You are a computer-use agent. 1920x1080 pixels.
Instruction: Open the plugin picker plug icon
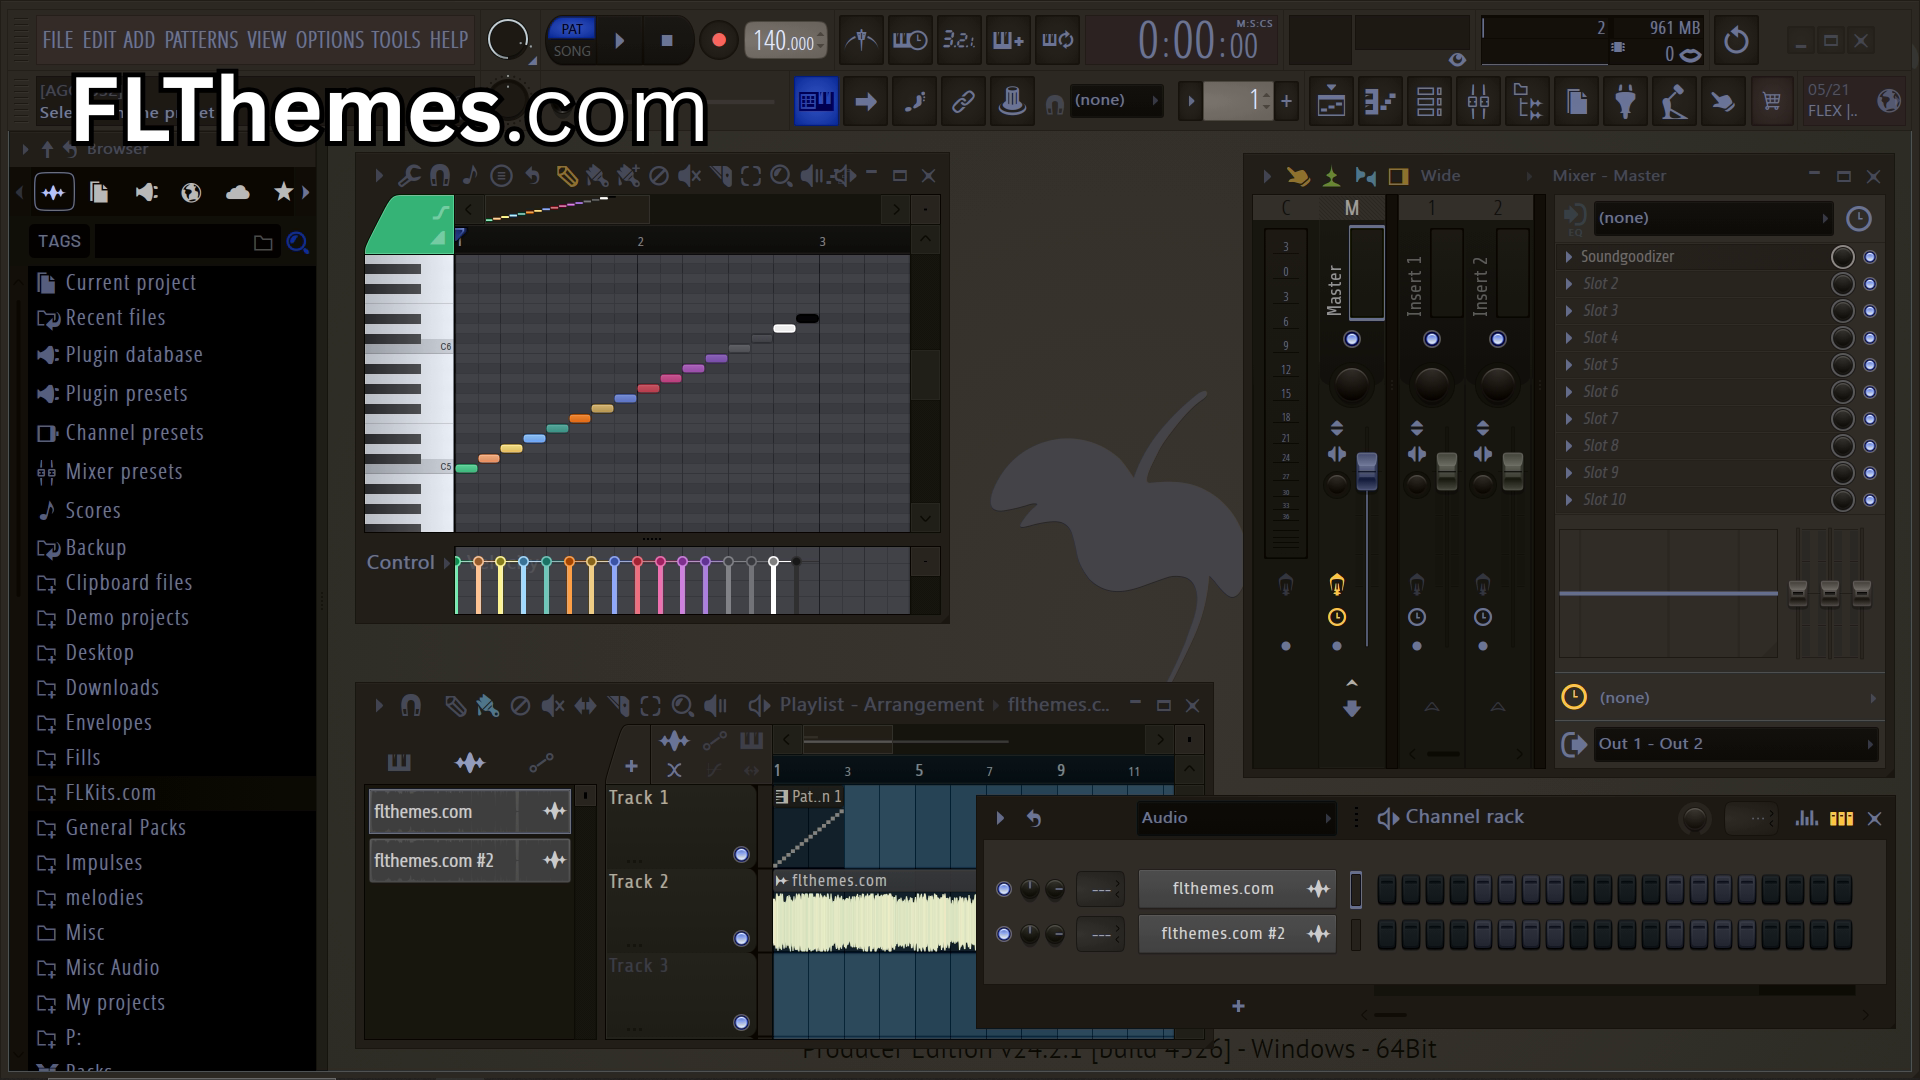pyautogui.click(x=1625, y=101)
